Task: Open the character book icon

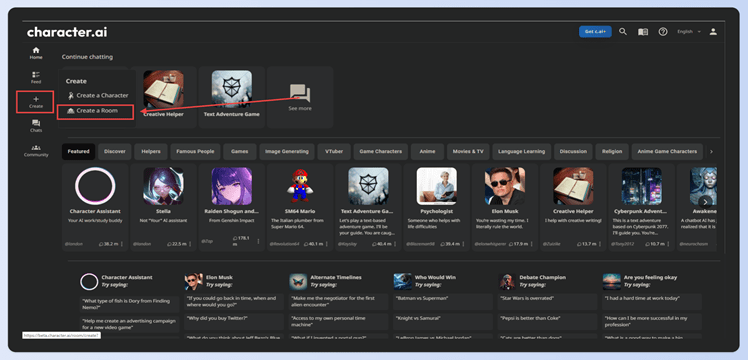Action: pyautogui.click(x=643, y=32)
